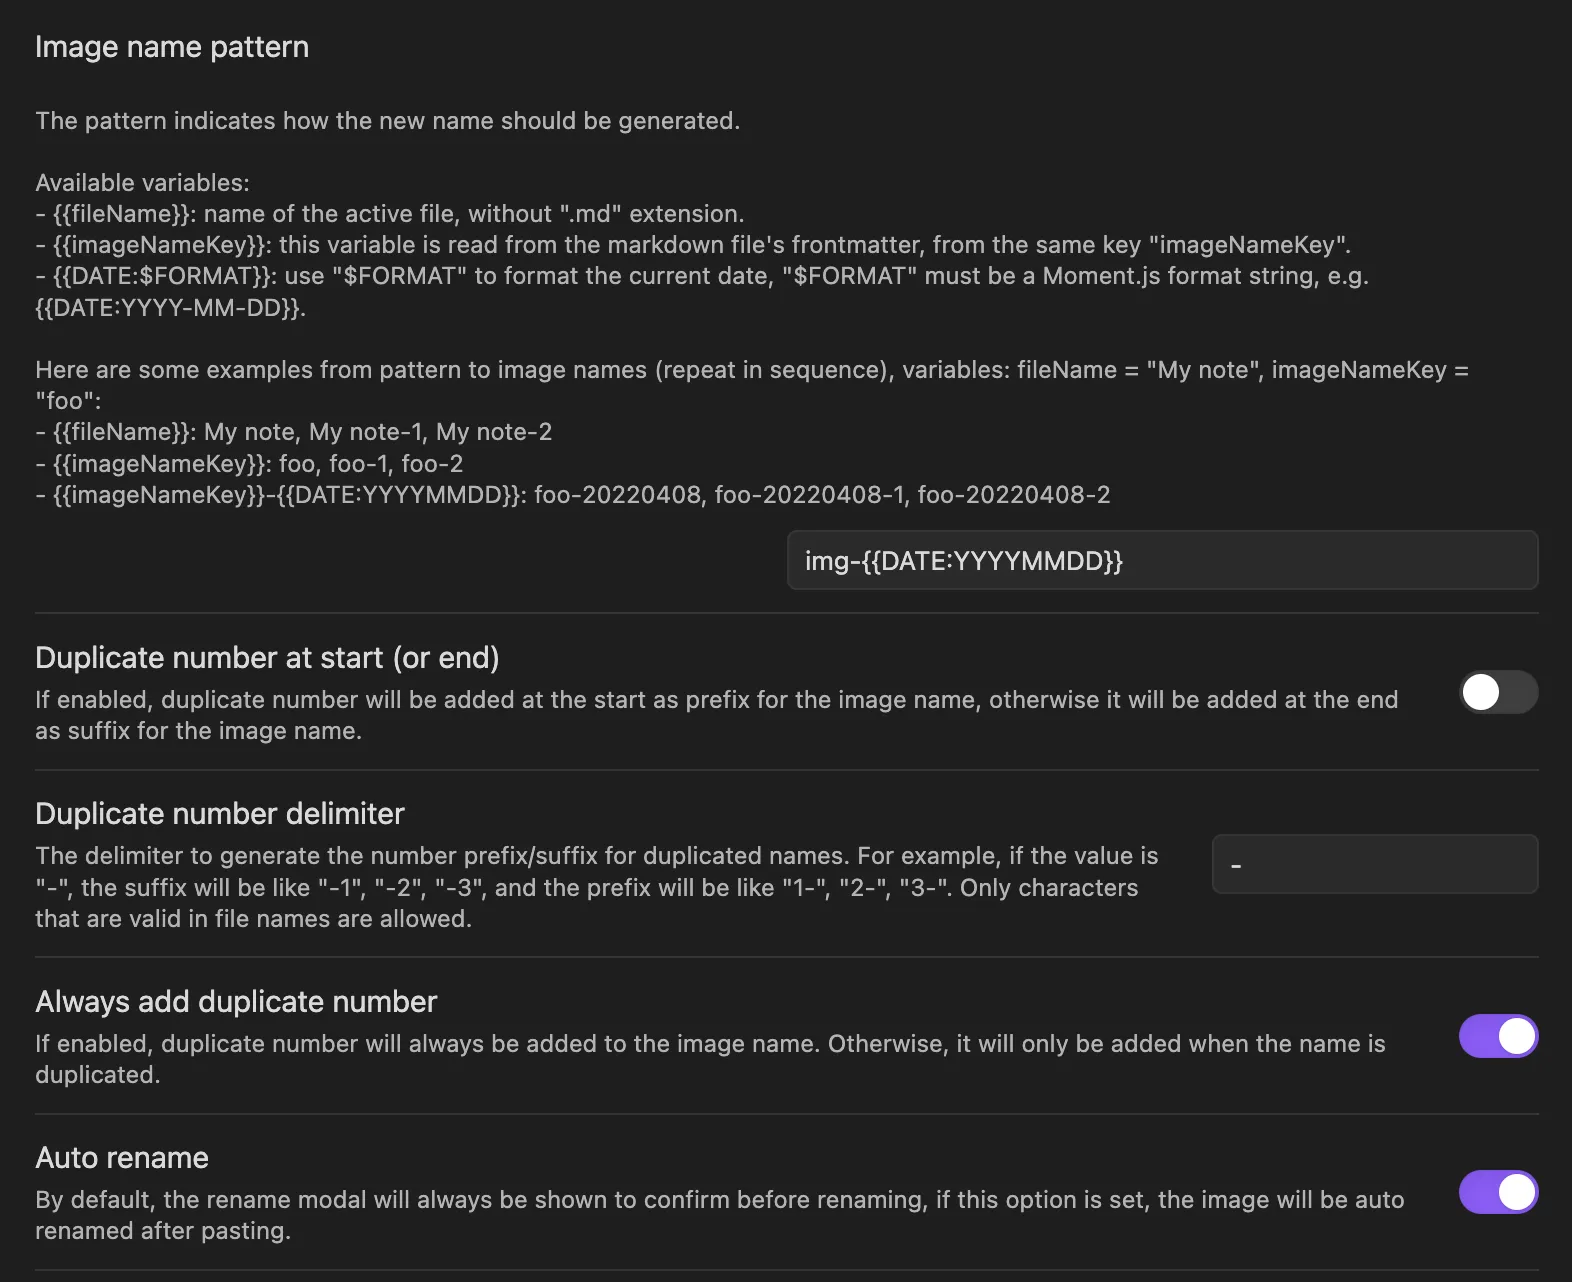Viewport: 1572px width, 1282px height.
Task: Focus the image name pattern input field
Action: click(x=1161, y=561)
